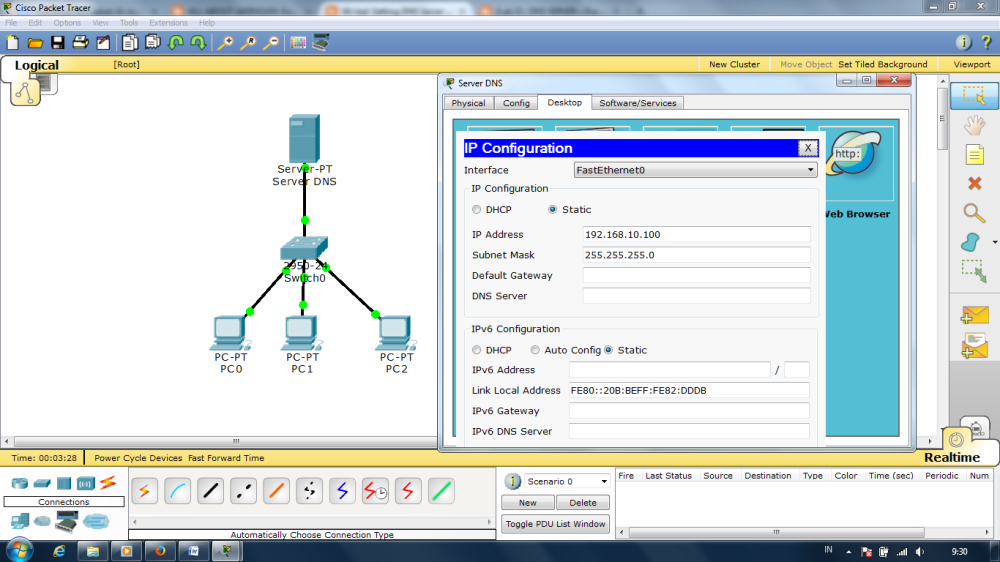This screenshot has width=1000, height=562.
Task: Select the Server DNS device on canvas
Action: pyautogui.click(x=304, y=138)
